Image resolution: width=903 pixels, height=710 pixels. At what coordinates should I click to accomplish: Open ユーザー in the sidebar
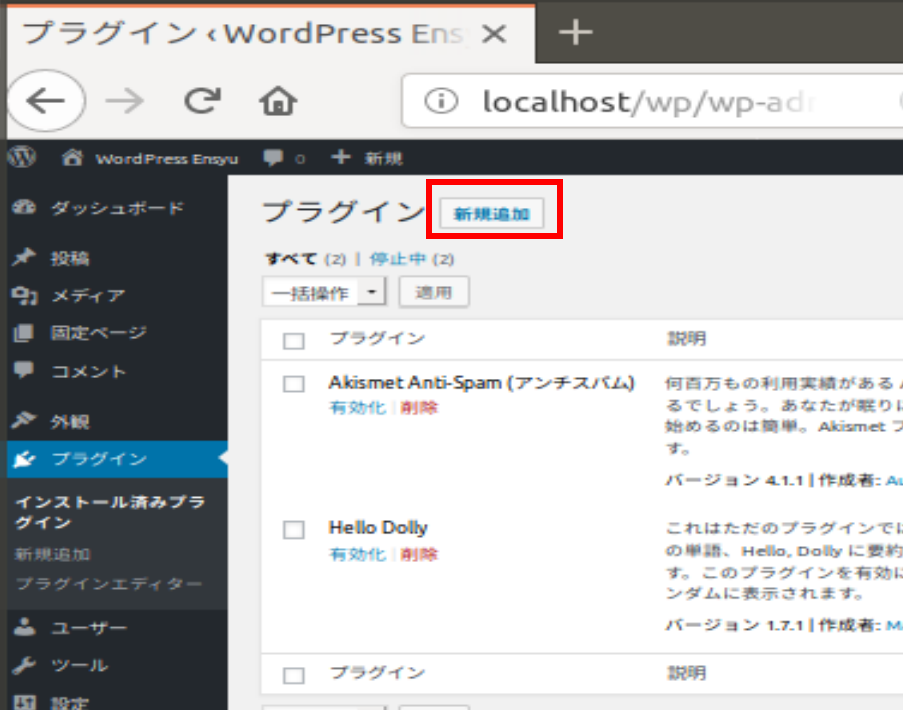tap(117, 627)
